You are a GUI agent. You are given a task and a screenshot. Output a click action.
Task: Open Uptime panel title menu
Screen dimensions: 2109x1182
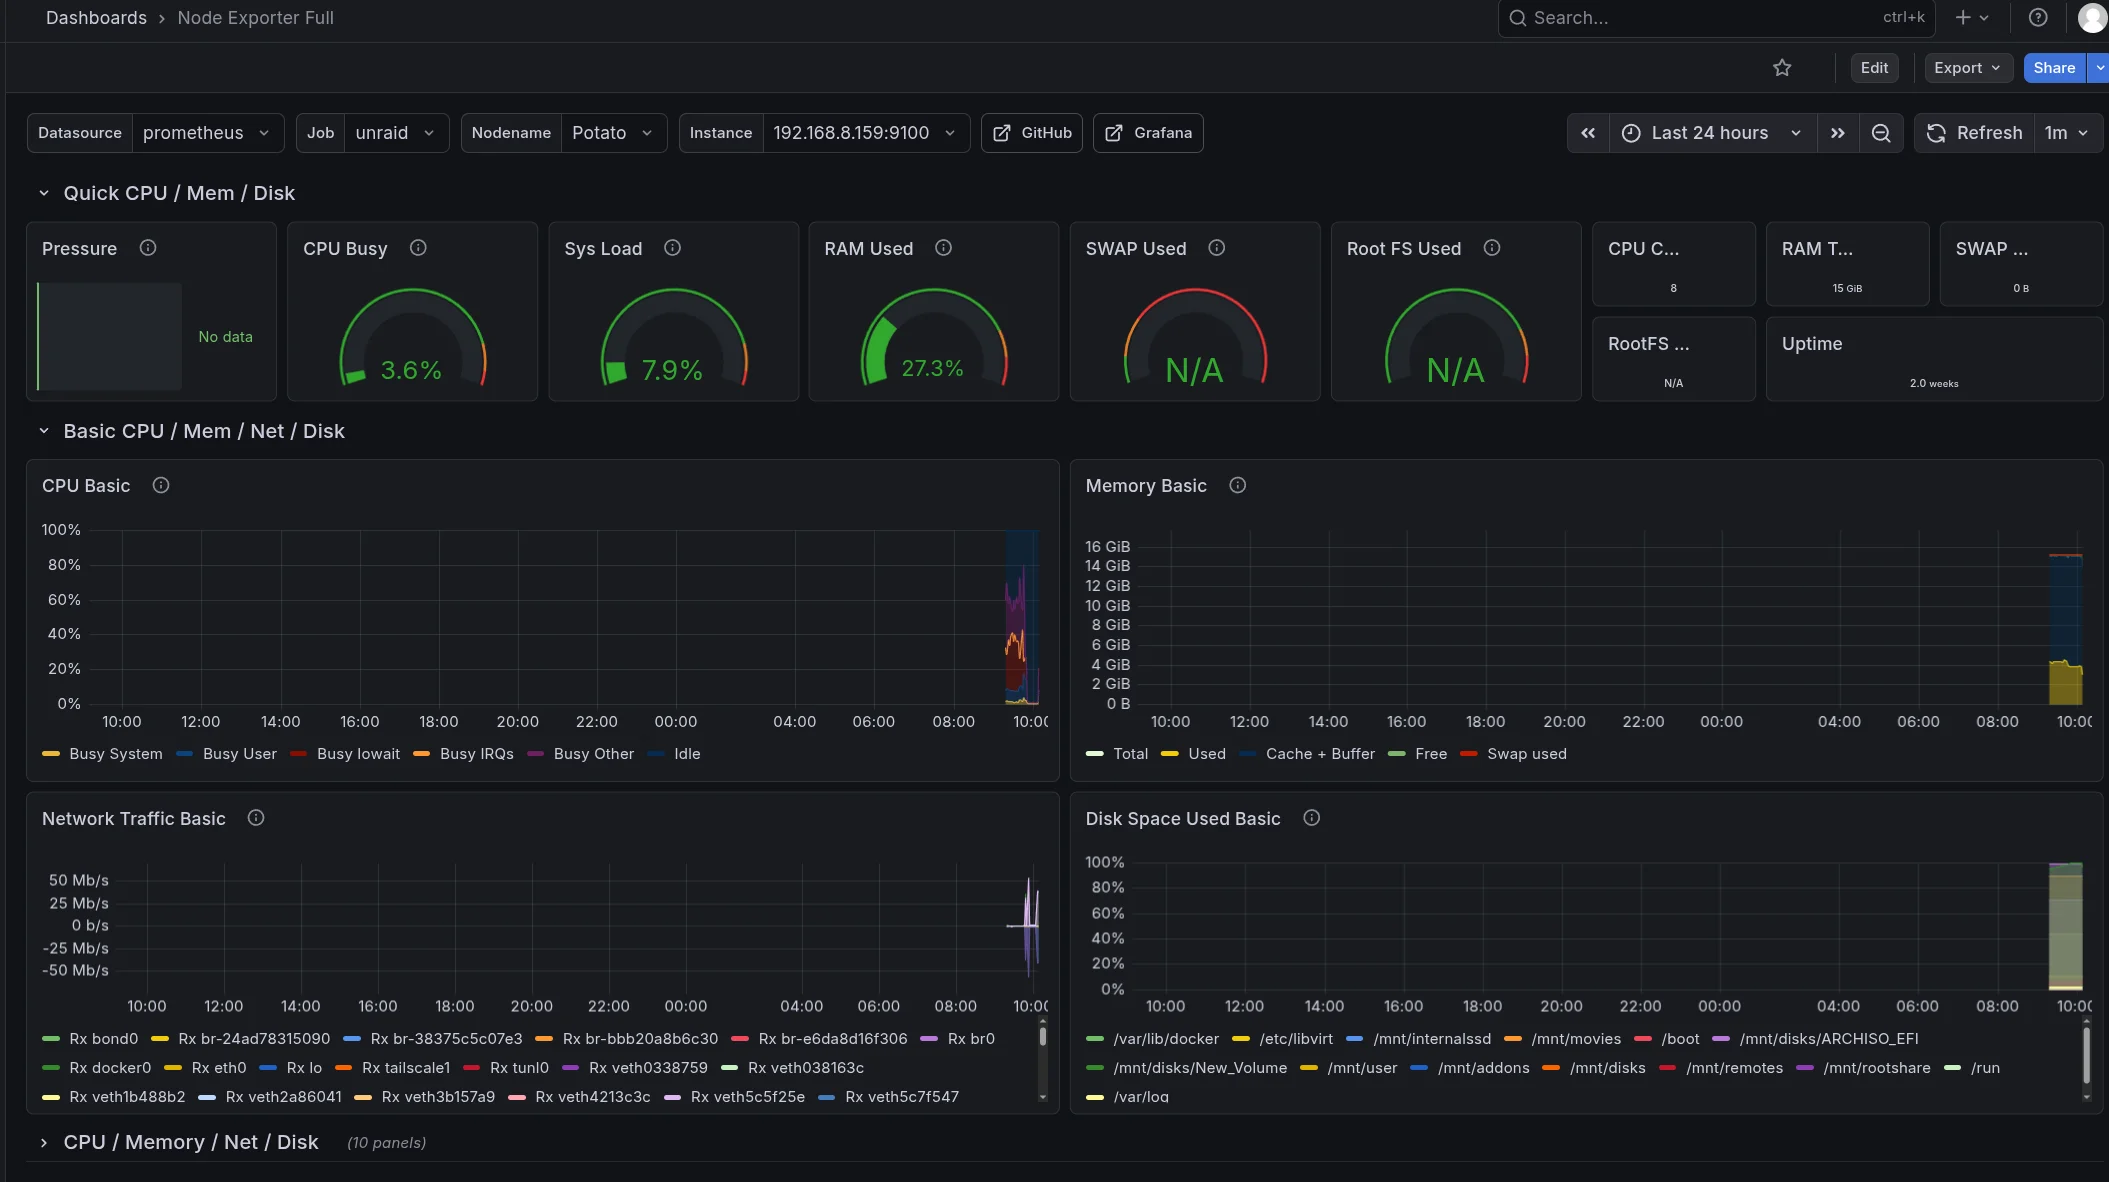pyautogui.click(x=1811, y=344)
